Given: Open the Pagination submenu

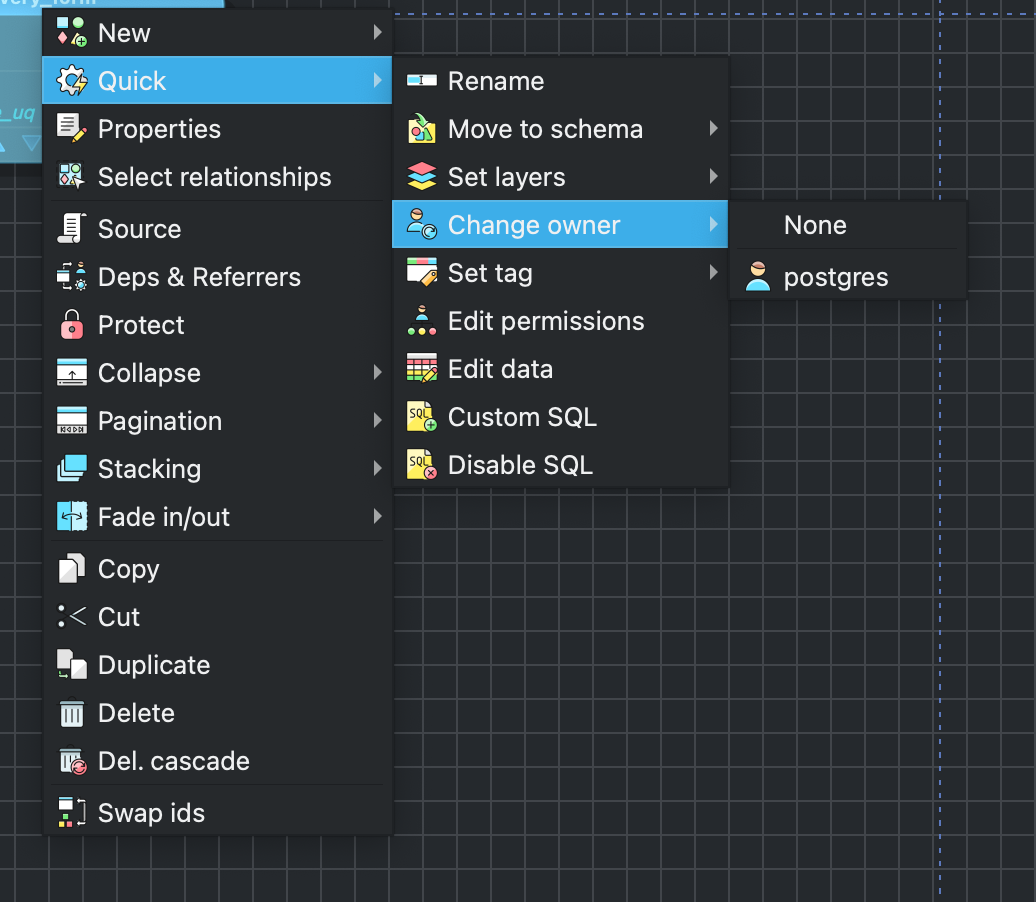Looking at the screenshot, I should click(160, 421).
